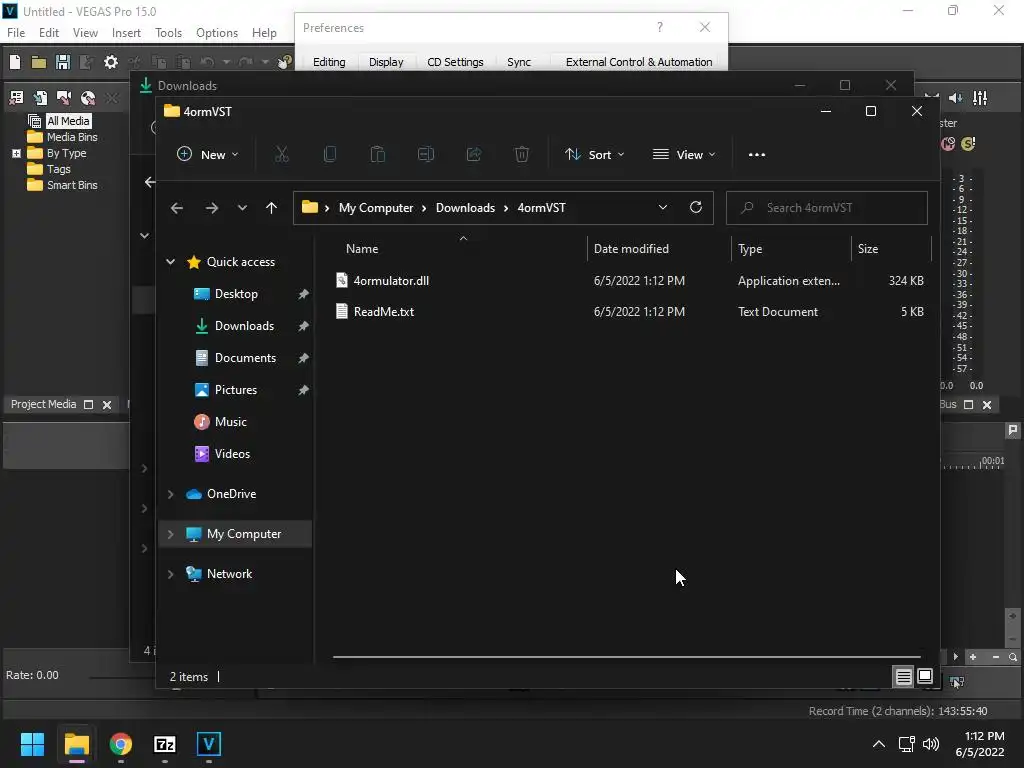1024x768 pixels.
Task: Toggle the yellow Solo button on Master
Action: [x=968, y=144]
